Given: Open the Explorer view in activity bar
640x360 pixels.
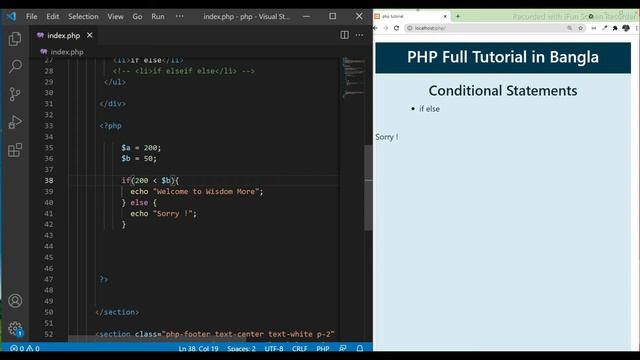Looking at the screenshot, I should click(x=15, y=39).
